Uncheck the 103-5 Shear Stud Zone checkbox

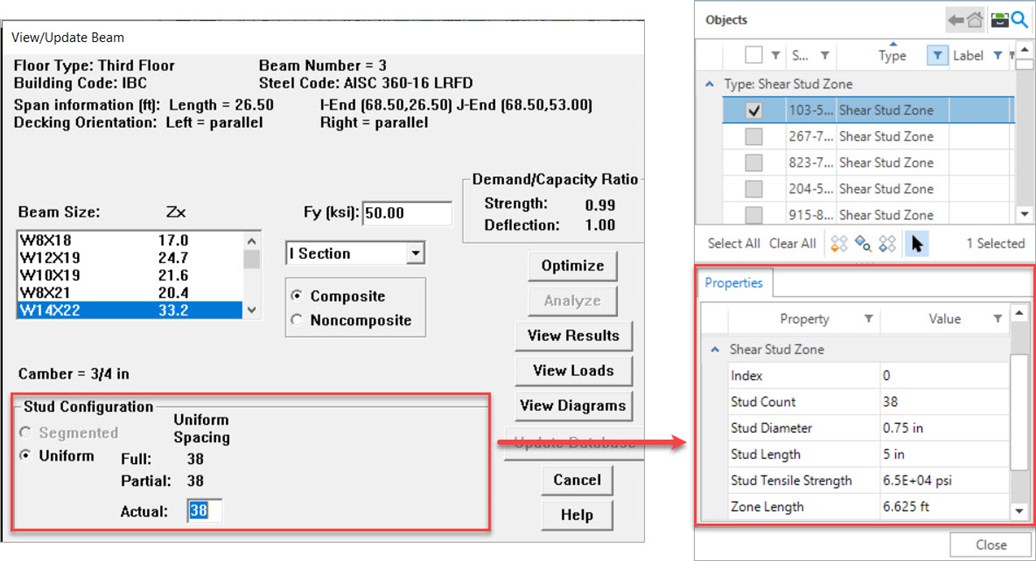click(x=754, y=111)
